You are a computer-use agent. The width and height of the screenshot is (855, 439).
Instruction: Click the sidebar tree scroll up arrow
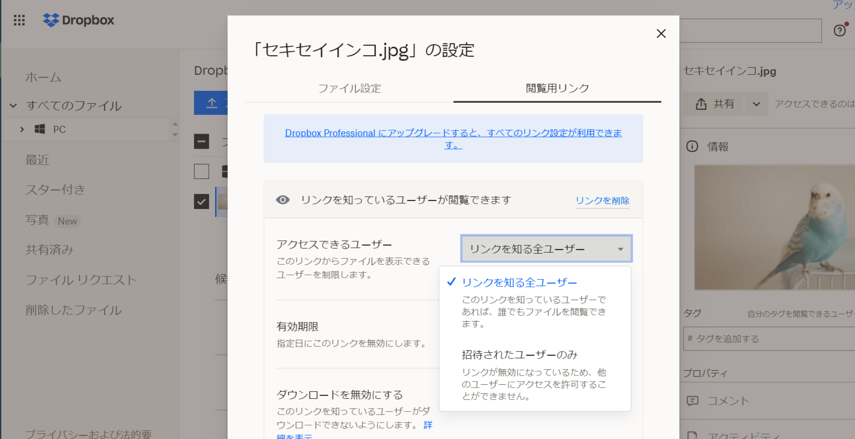[x=175, y=124]
